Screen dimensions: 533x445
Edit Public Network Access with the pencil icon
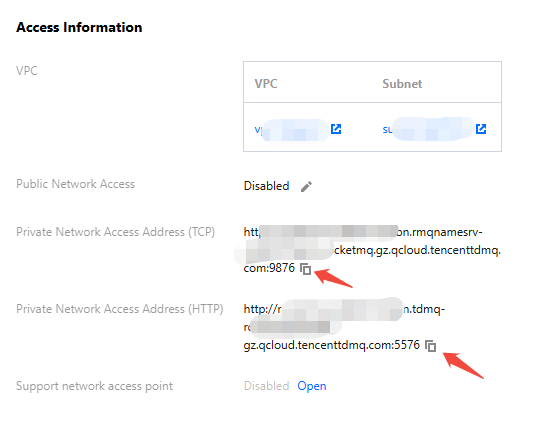[306, 186]
